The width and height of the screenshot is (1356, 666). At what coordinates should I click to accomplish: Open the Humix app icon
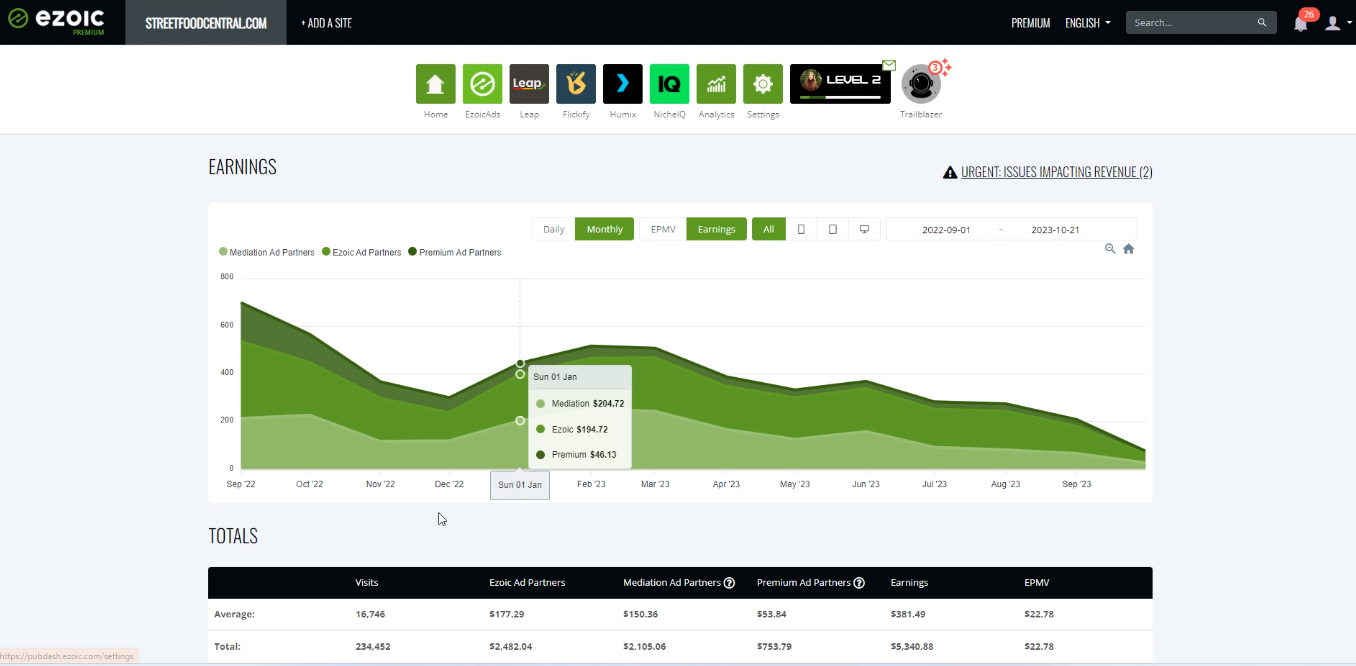(x=623, y=84)
